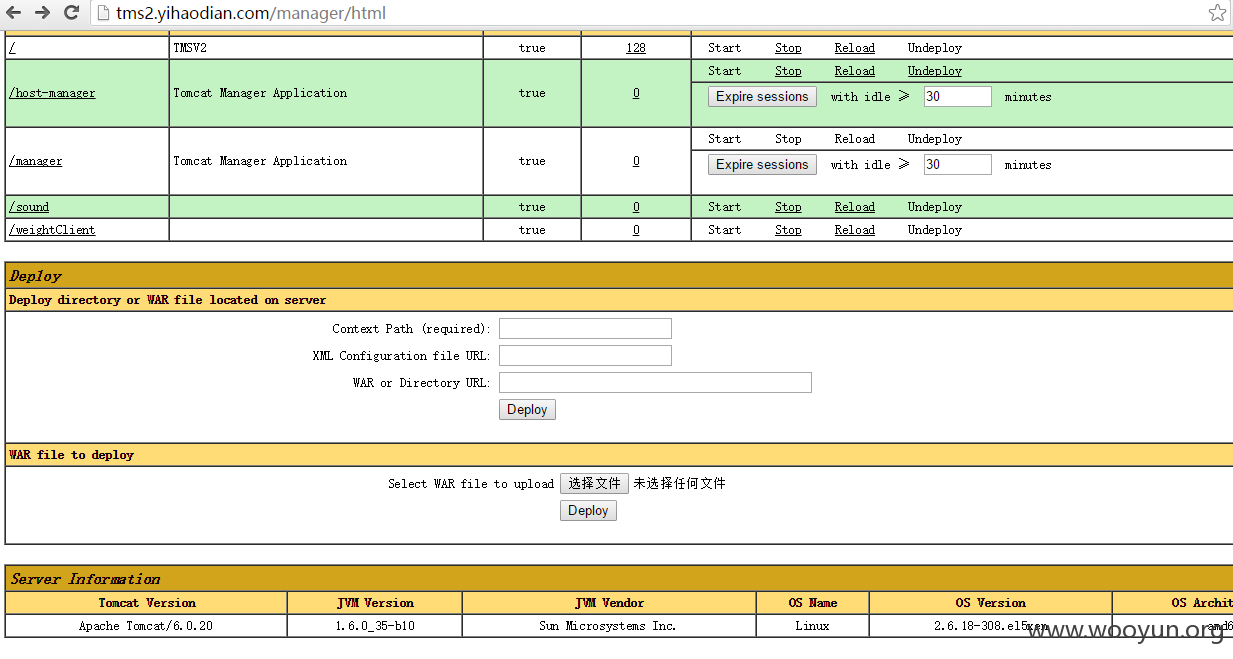
Task: Select the "Apache Tomcat/6.0.20" version cell
Action: click(146, 626)
